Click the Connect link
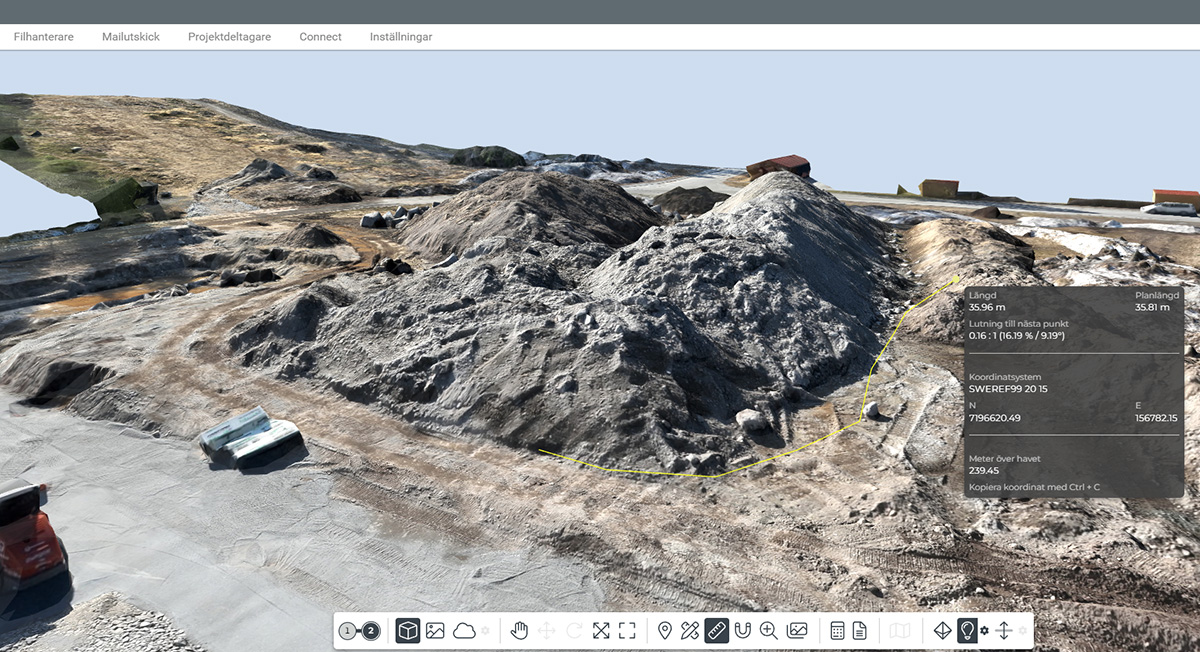The height and width of the screenshot is (652, 1200). tap(320, 37)
